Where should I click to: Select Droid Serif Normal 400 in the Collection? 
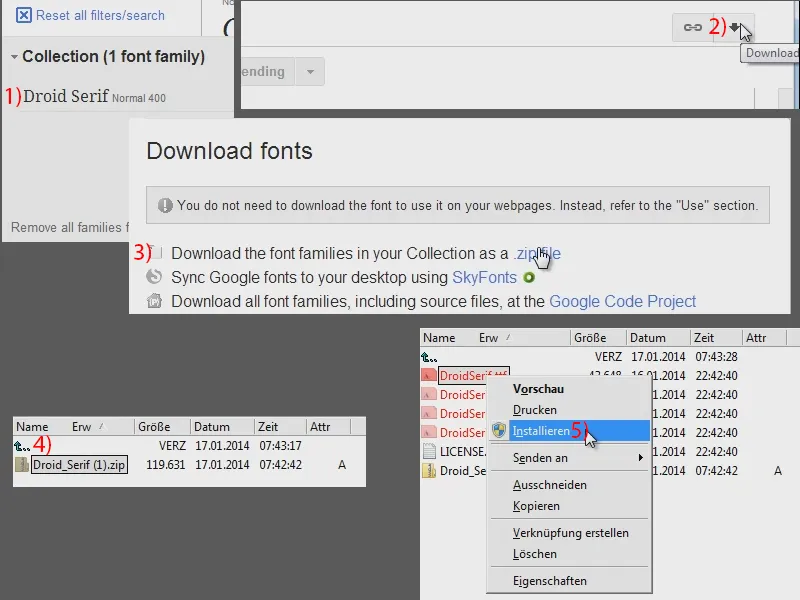click(94, 96)
